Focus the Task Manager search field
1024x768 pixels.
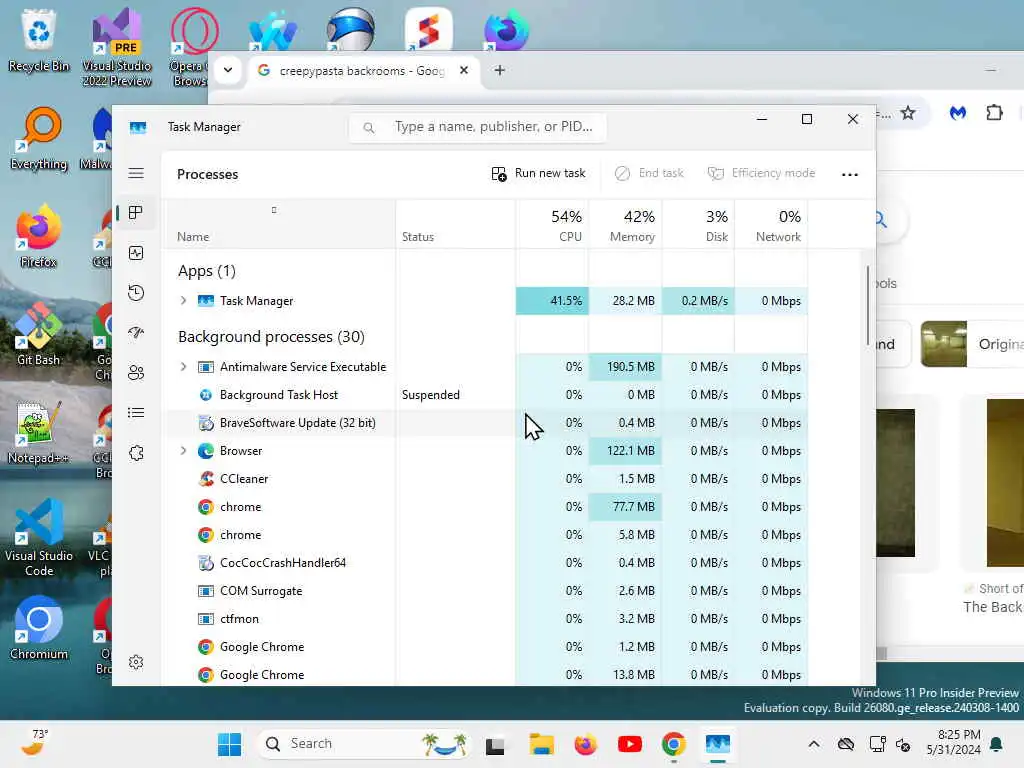[477, 127]
